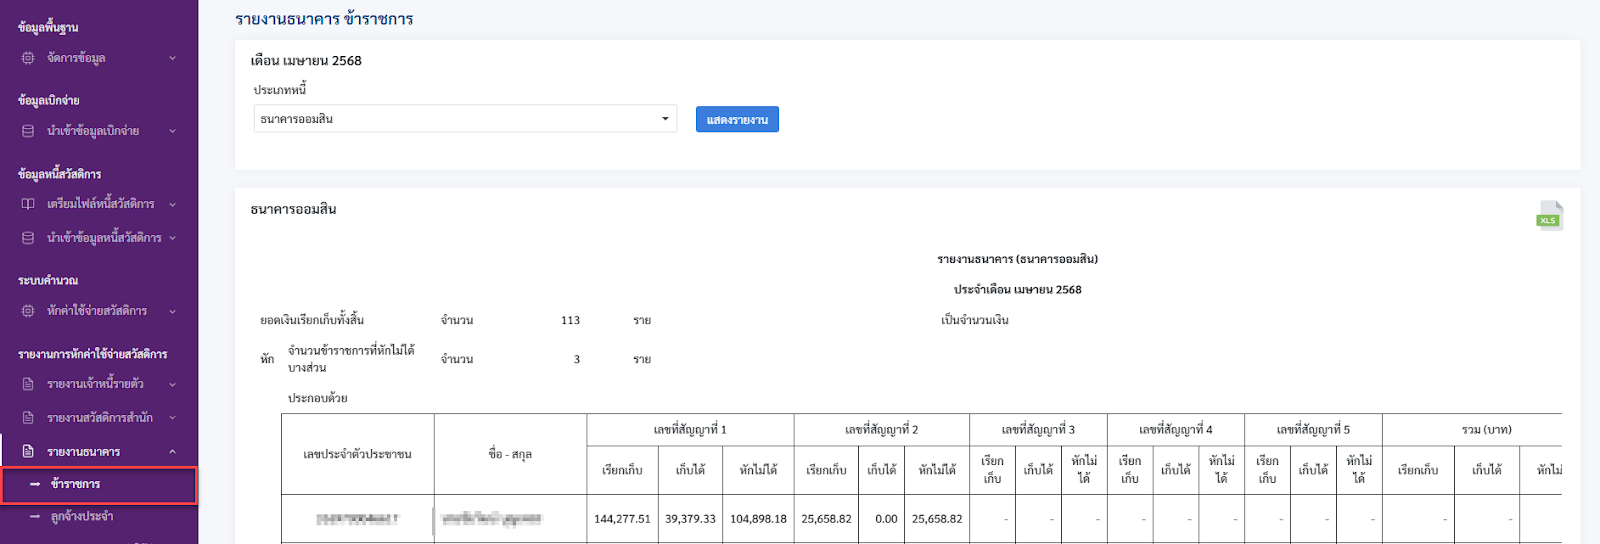Screen dimensions: 1600x544
Task: Click the arrow icon beside ลูกจ้างประจำ
Action: coord(35,517)
